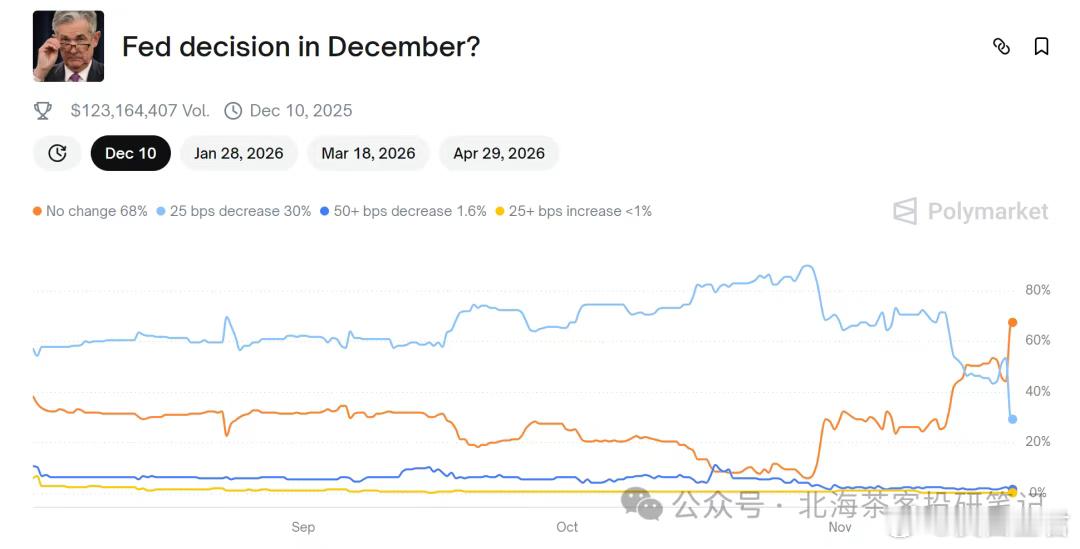Click the WeChat icon in the watermark
The width and height of the screenshot is (1080, 549).
coord(642,503)
